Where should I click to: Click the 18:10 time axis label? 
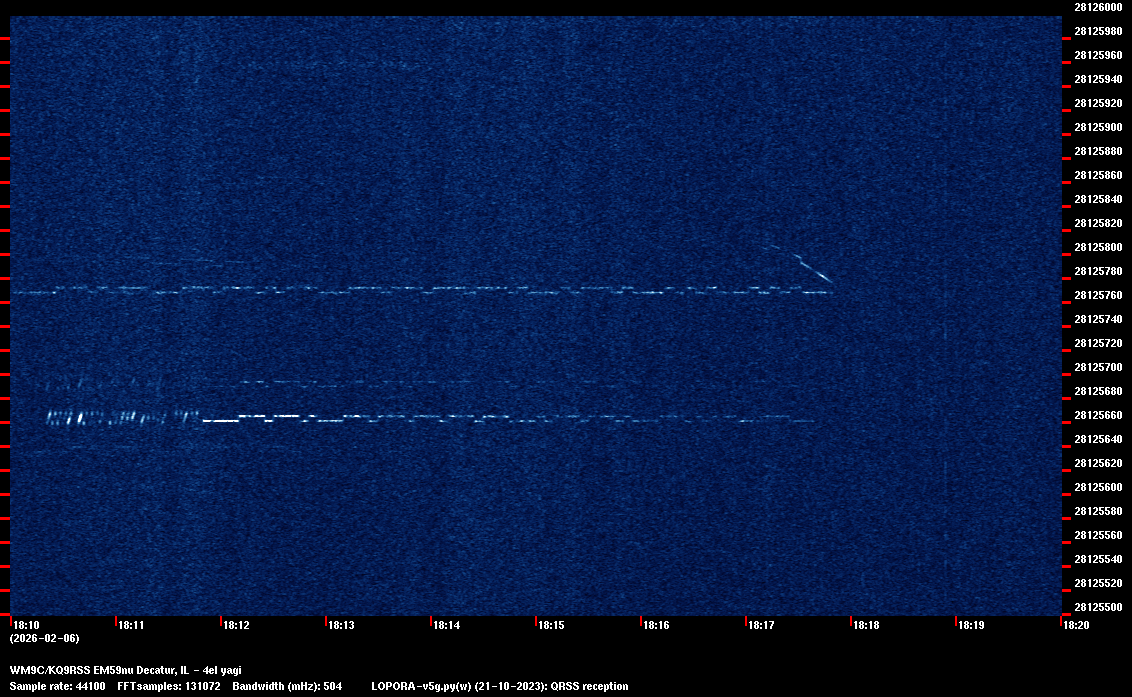click(25, 625)
